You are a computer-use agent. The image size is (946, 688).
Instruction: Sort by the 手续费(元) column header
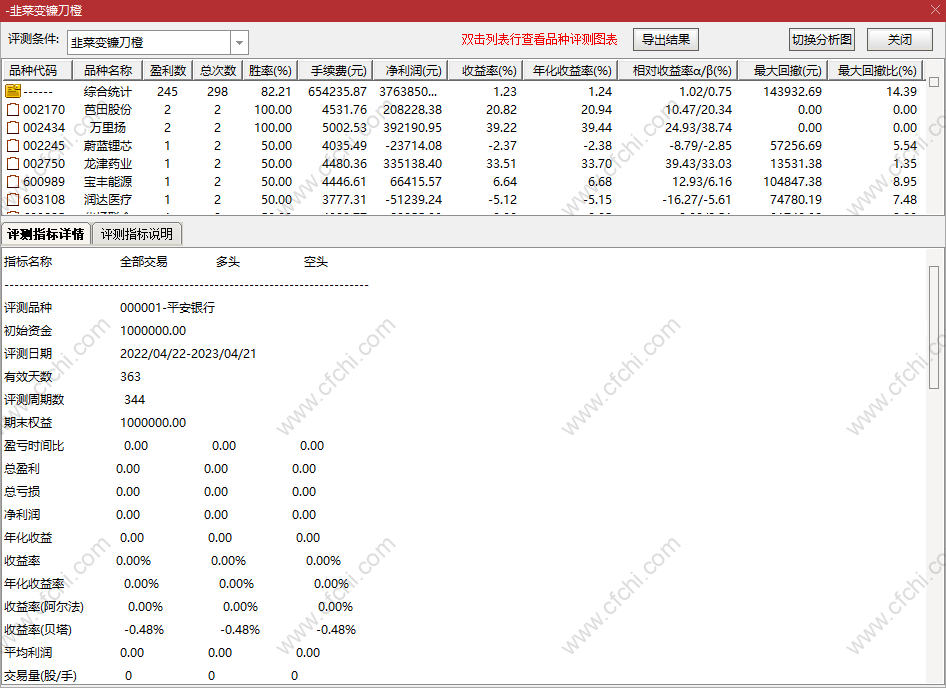pyautogui.click(x=335, y=71)
